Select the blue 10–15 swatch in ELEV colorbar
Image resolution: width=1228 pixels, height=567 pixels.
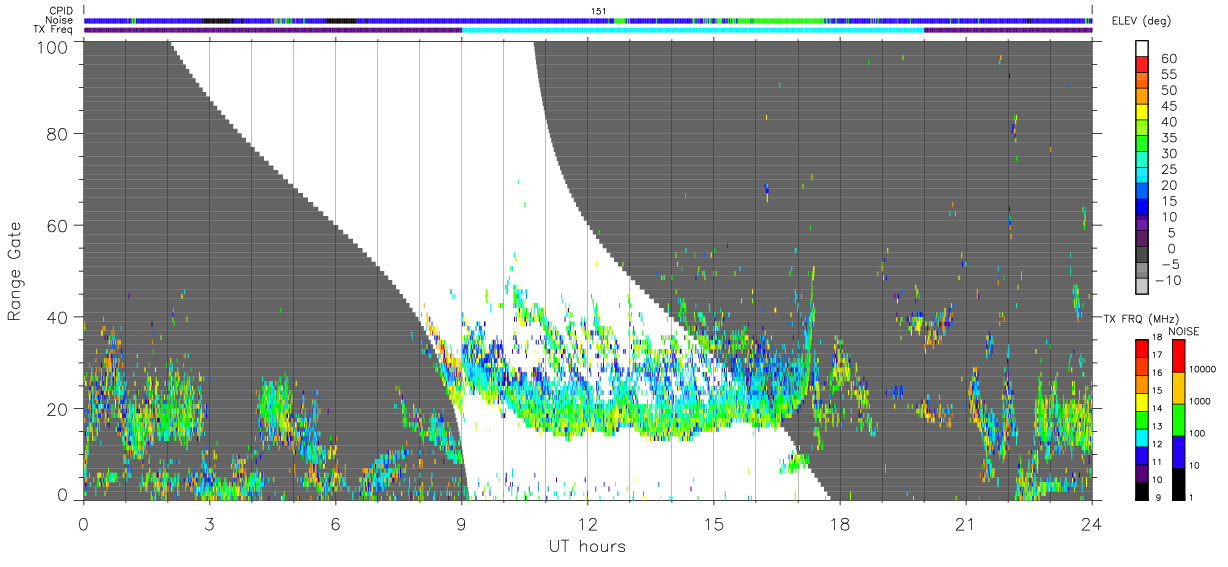[1143, 208]
